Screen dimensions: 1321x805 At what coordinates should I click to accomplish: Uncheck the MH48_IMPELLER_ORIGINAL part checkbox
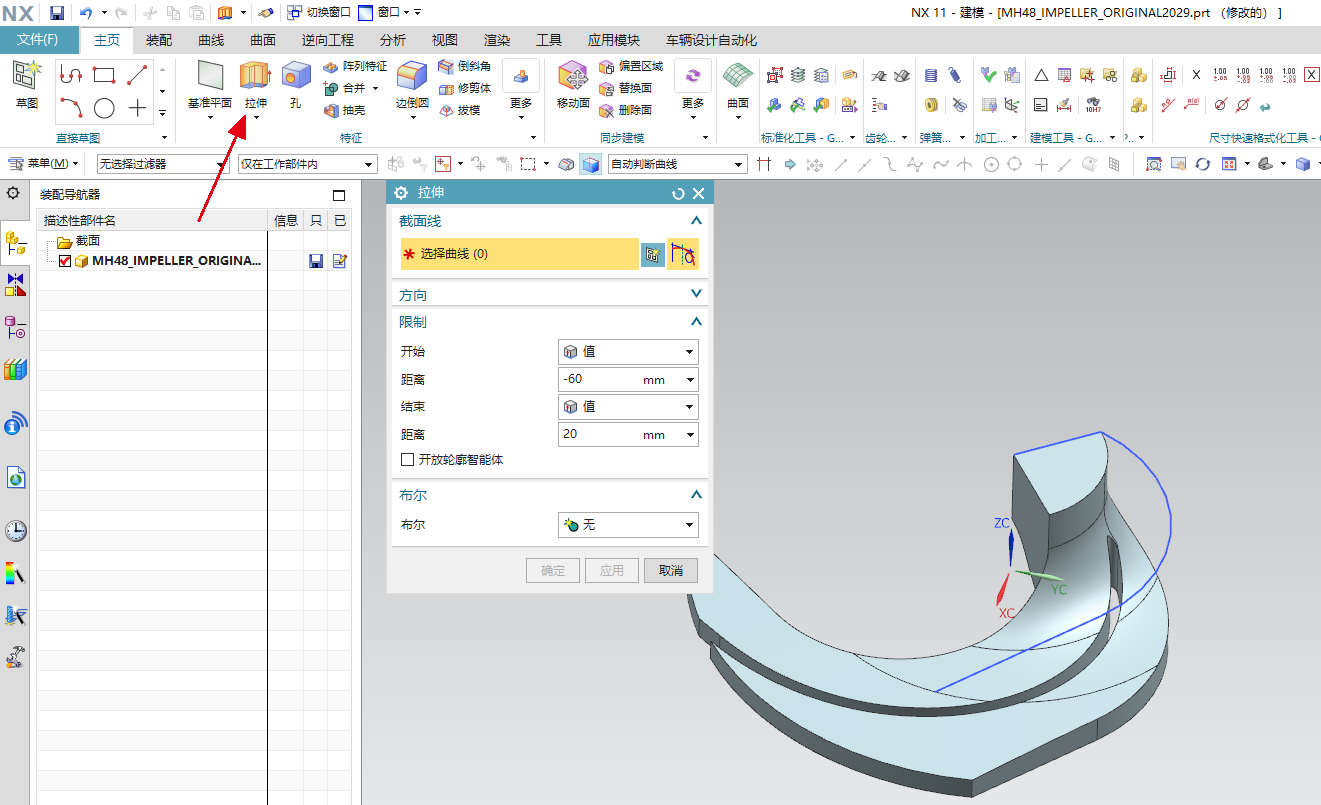click(x=65, y=261)
